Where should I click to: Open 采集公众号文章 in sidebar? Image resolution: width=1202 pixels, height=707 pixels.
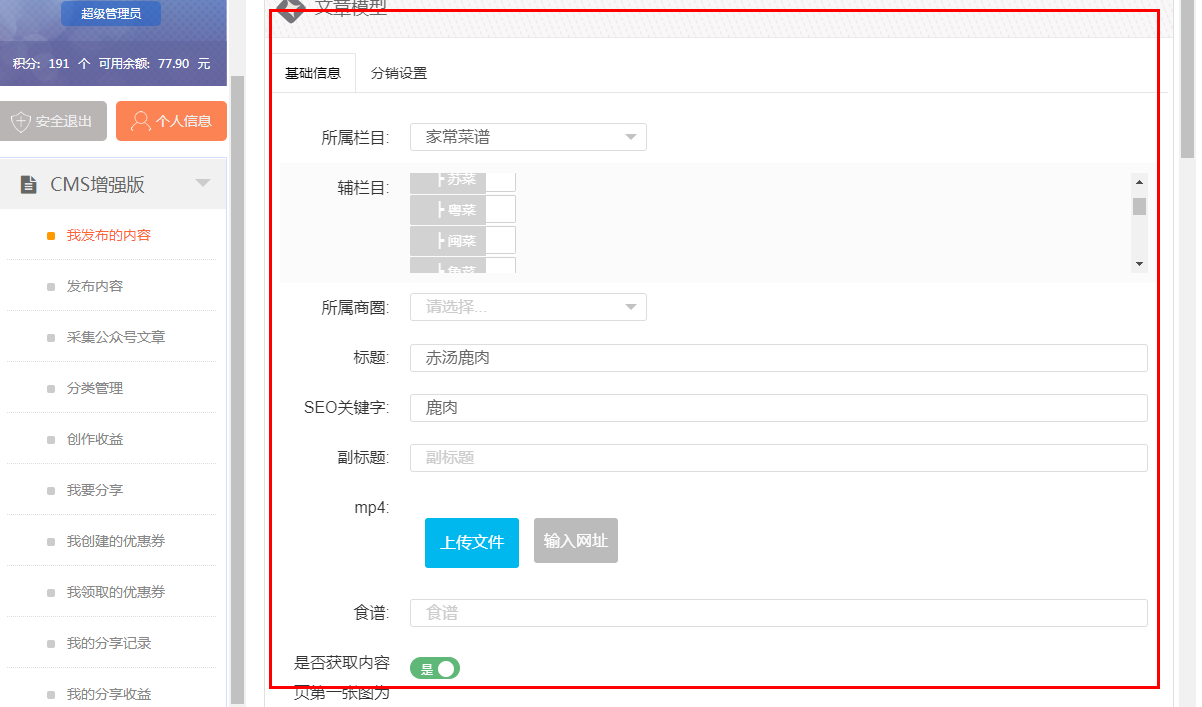[x=116, y=338]
